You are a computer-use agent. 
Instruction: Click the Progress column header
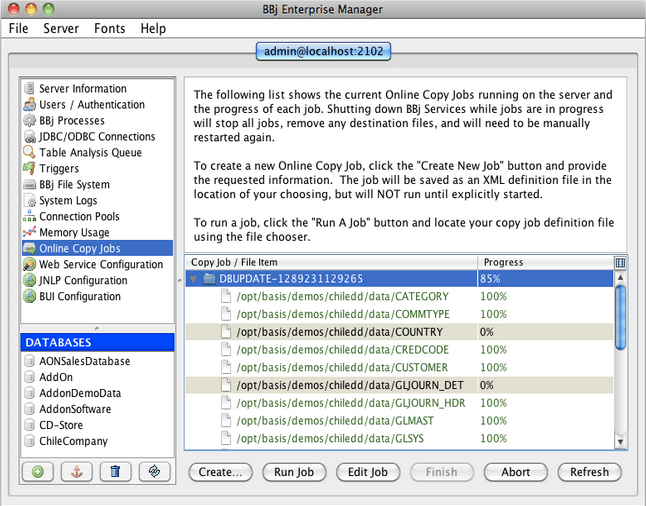[x=545, y=262]
